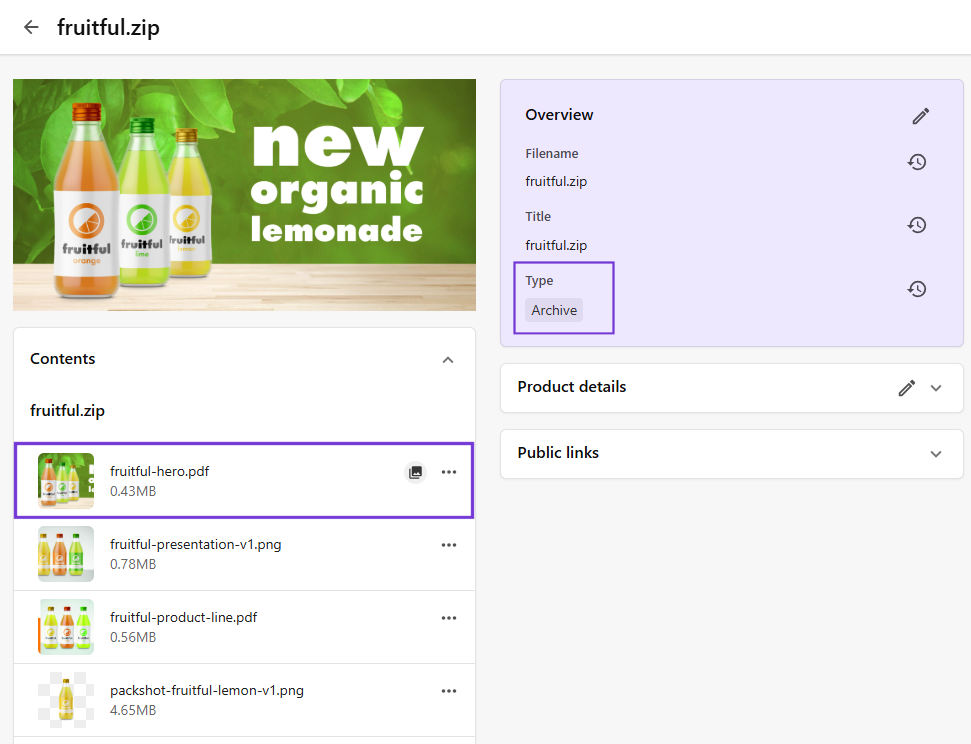Image resolution: width=971 pixels, height=744 pixels.
Task: Click the 0.43MB file size
Action: [133, 491]
